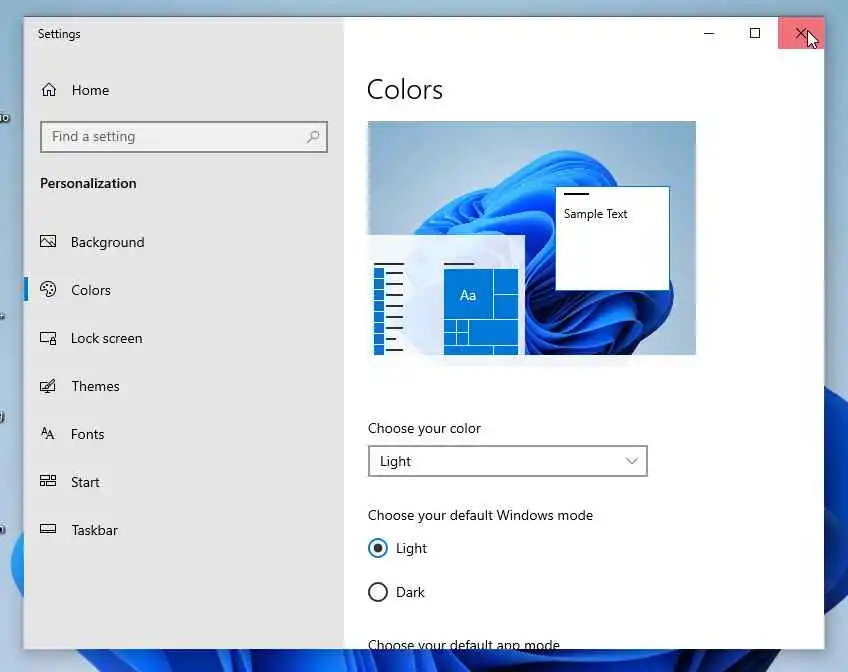Click the Personalization heading
Image resolution: width=848 pixels, height=672 pixels.
click(x=88, y=183)
